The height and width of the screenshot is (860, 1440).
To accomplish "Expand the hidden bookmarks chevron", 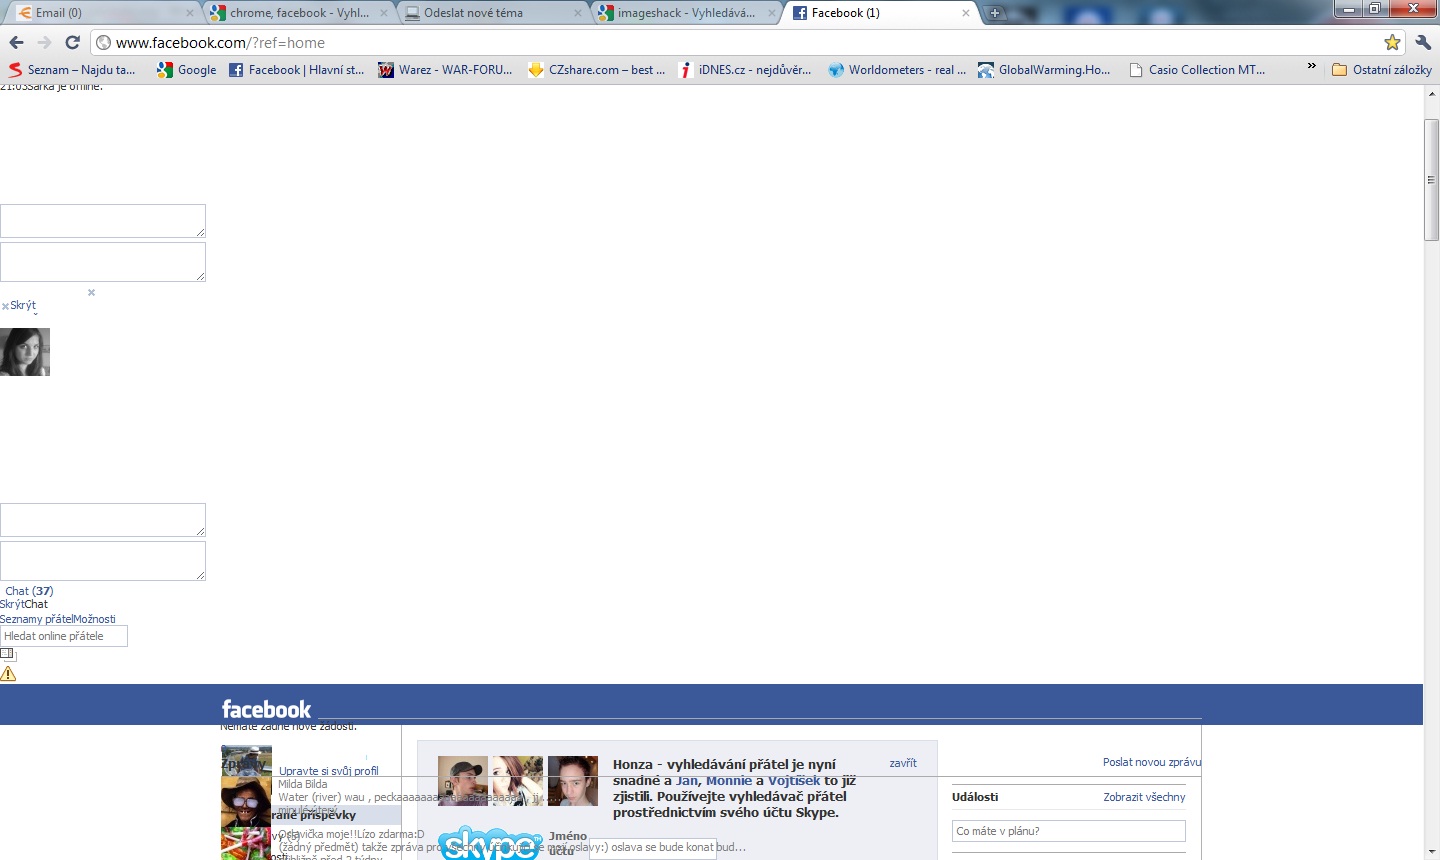I will (x=1312, y=67).
